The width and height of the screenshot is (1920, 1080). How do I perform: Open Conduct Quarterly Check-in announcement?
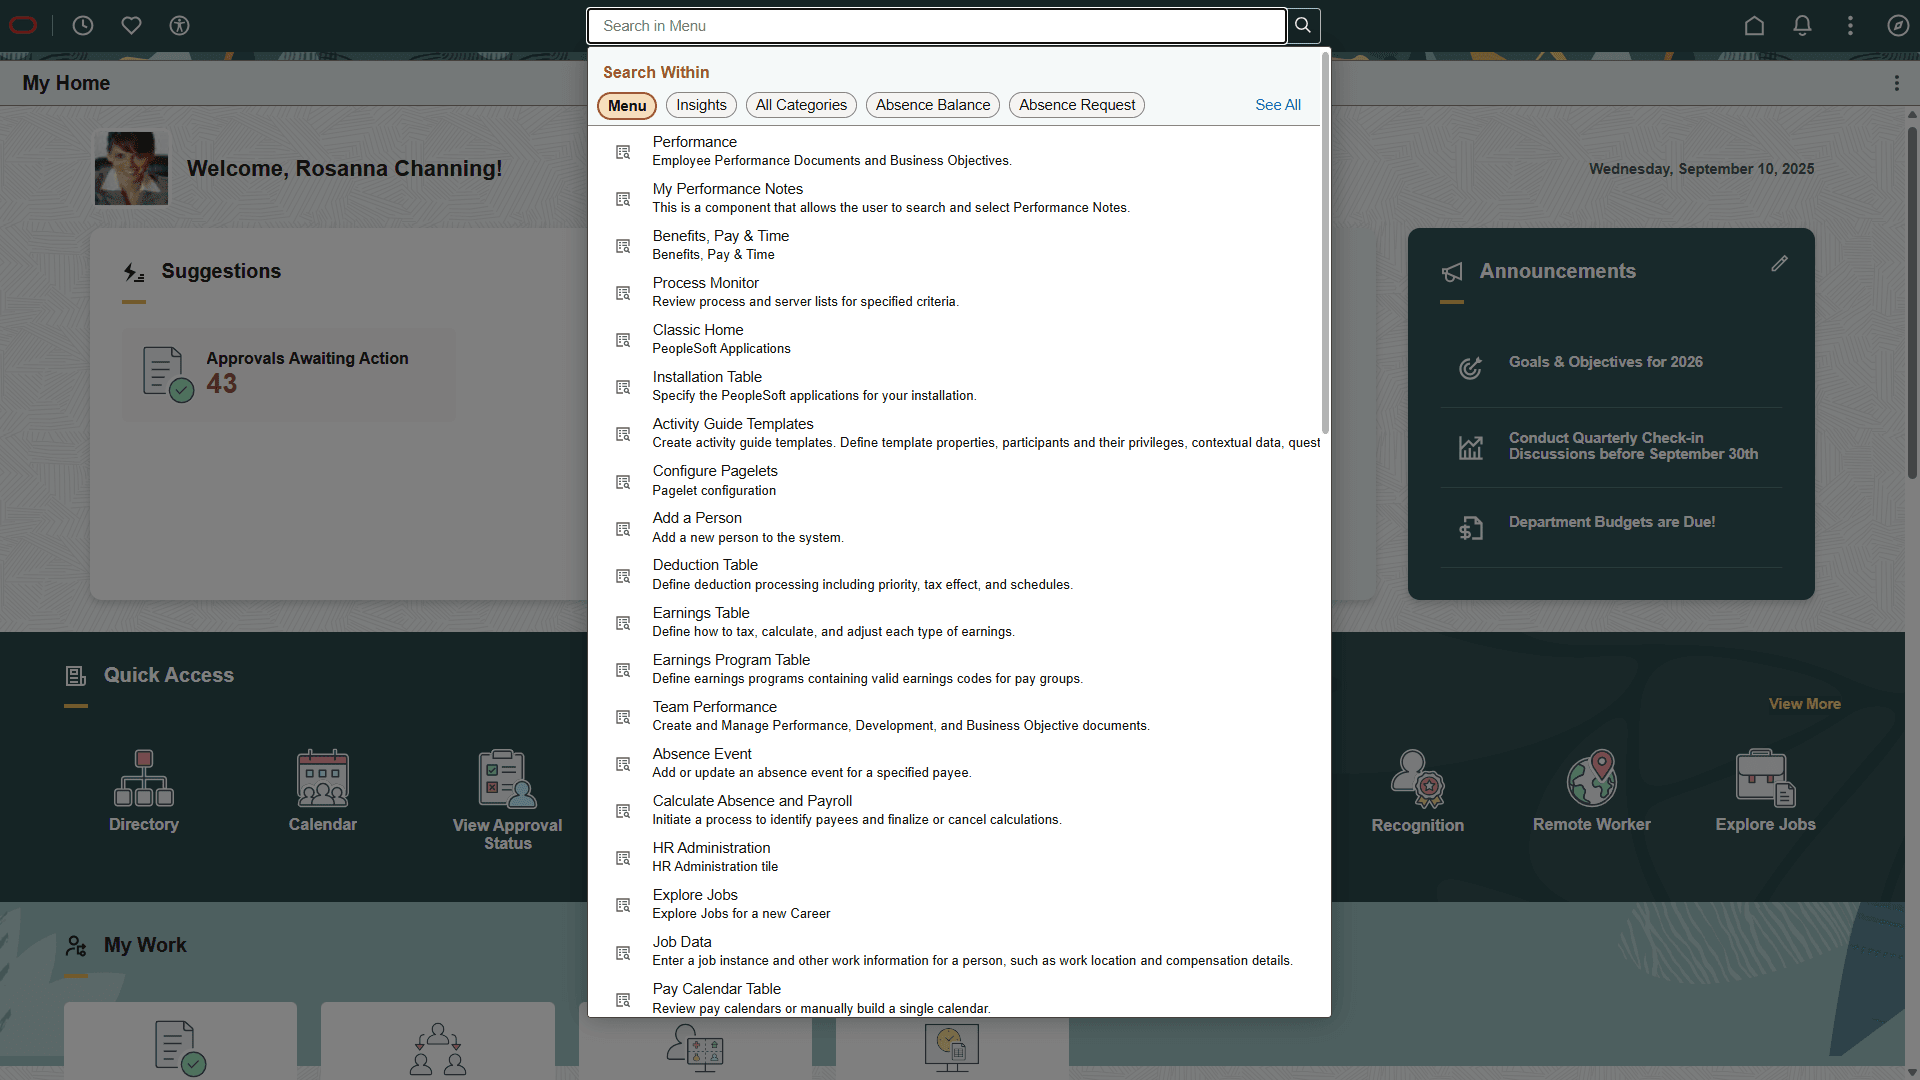pyautogui.click(x=1633, y=446)
